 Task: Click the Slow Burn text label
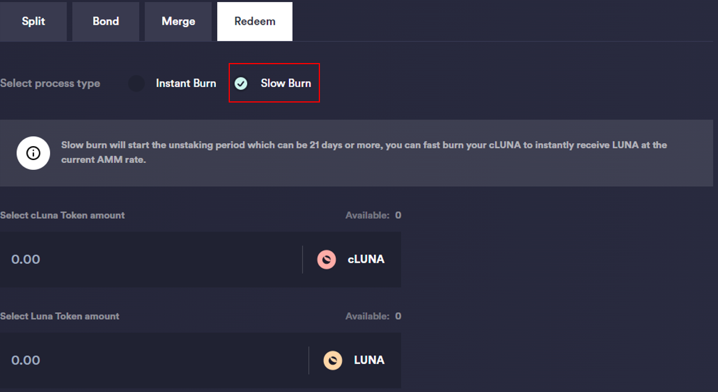coord(286,83)
